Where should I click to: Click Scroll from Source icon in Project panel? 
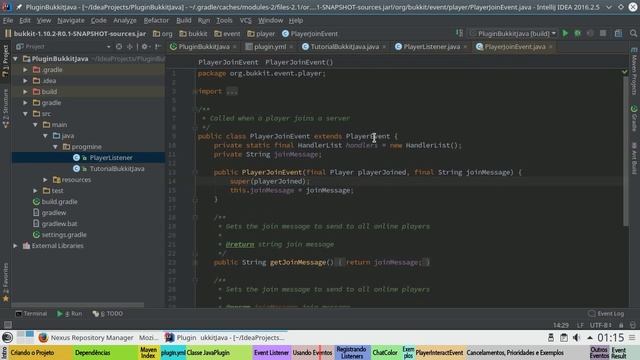pyautogui.click(x=119, y=47)
